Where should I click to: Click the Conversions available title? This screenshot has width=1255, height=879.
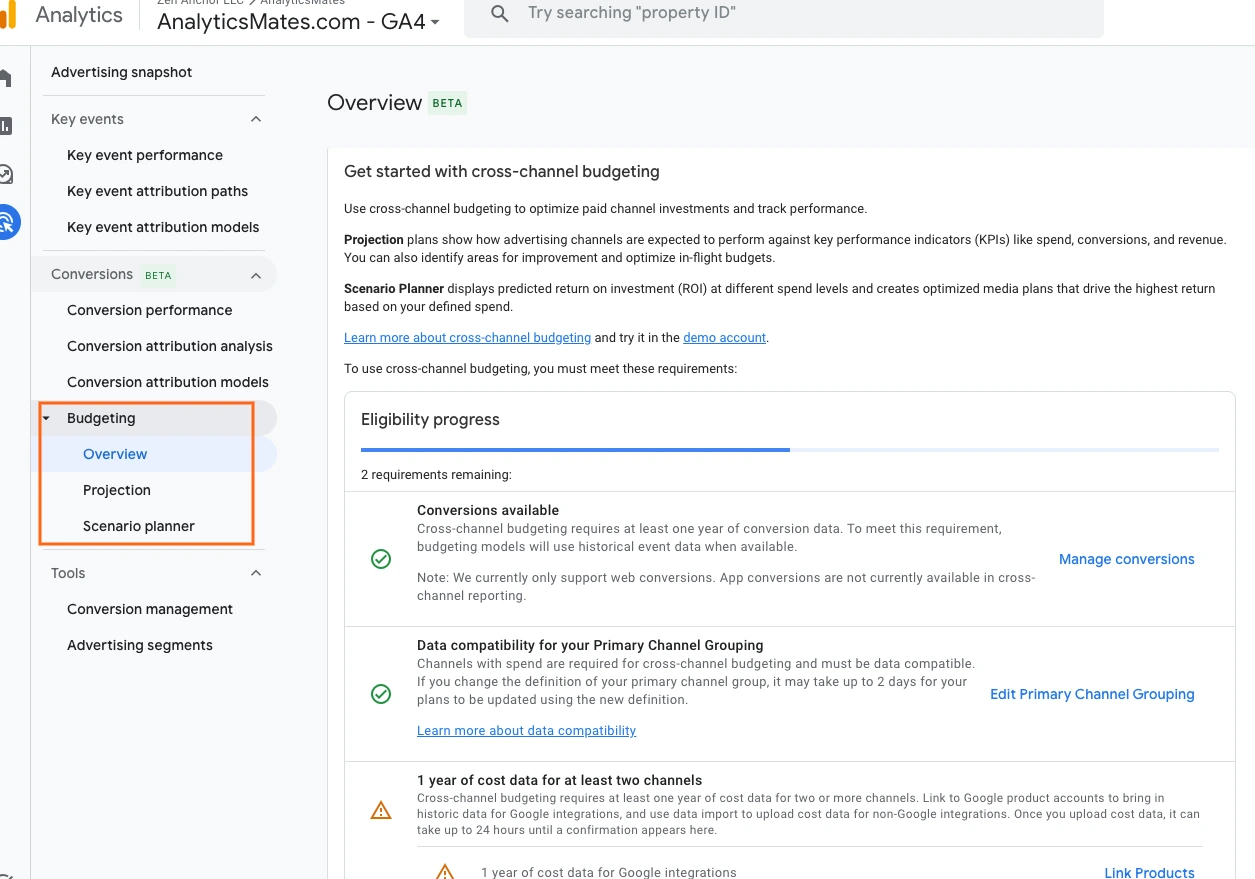488,510
